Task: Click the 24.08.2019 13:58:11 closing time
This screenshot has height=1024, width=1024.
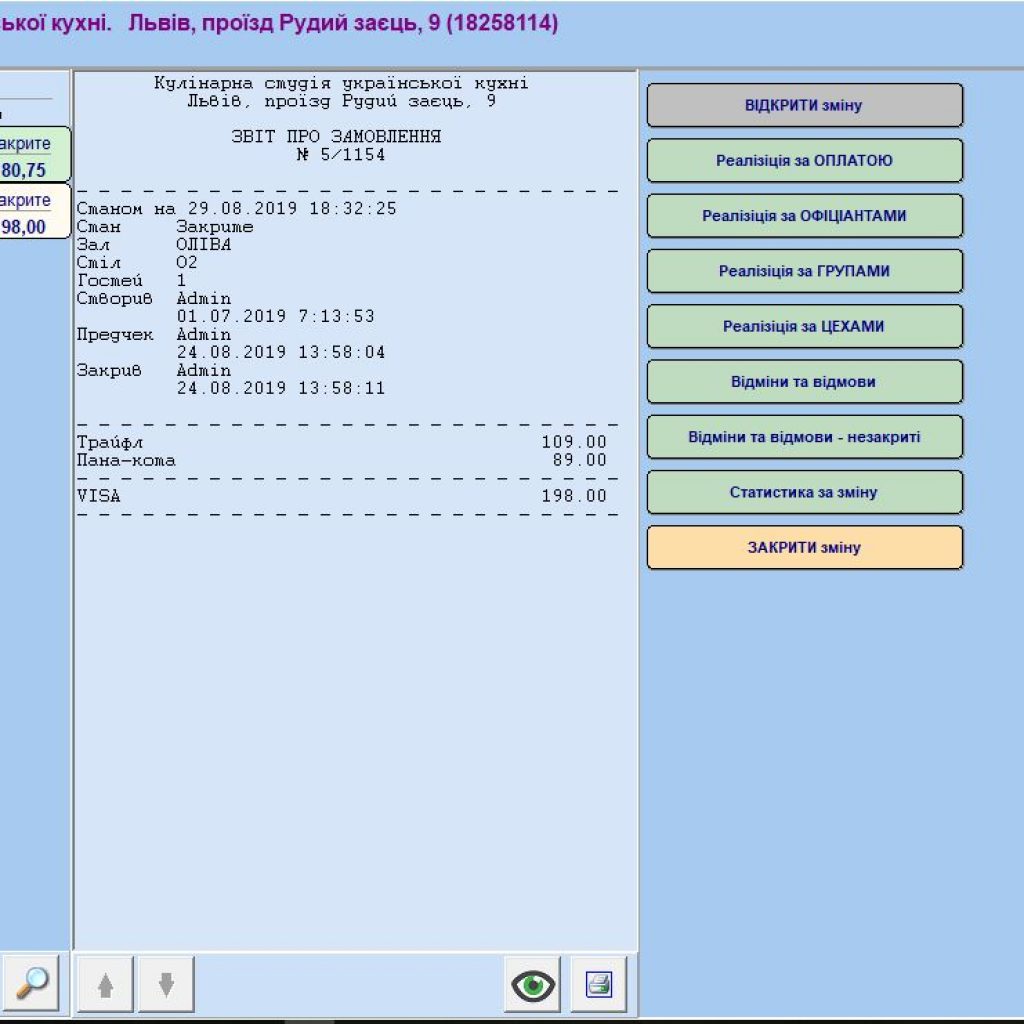Action: 281,389
